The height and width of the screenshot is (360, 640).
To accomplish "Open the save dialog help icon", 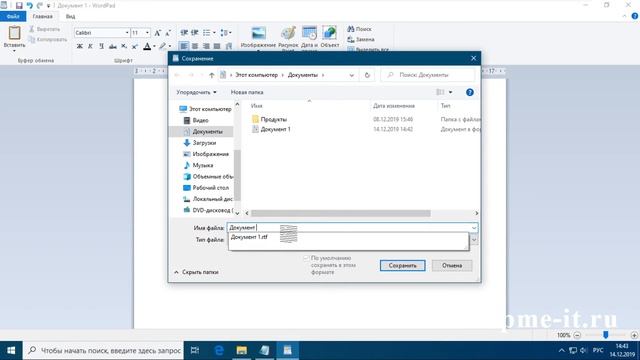I will (x=470, y=92).
